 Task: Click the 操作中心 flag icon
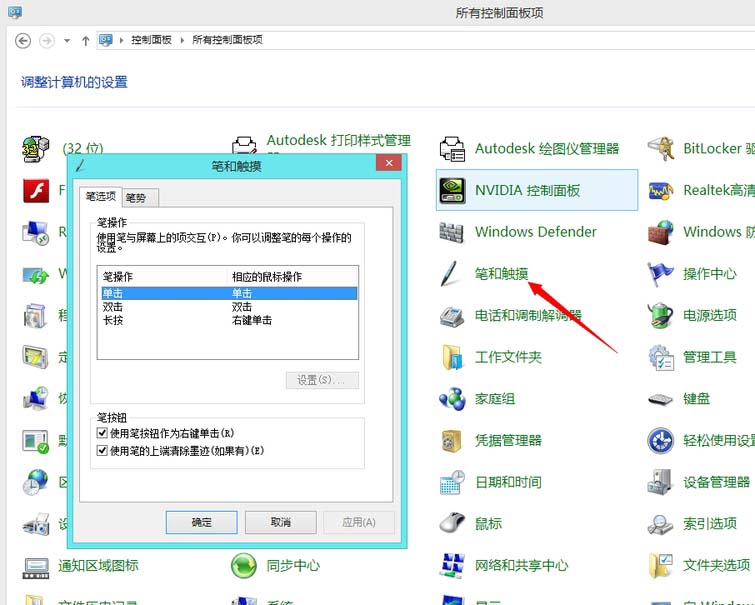click(660, 274)
